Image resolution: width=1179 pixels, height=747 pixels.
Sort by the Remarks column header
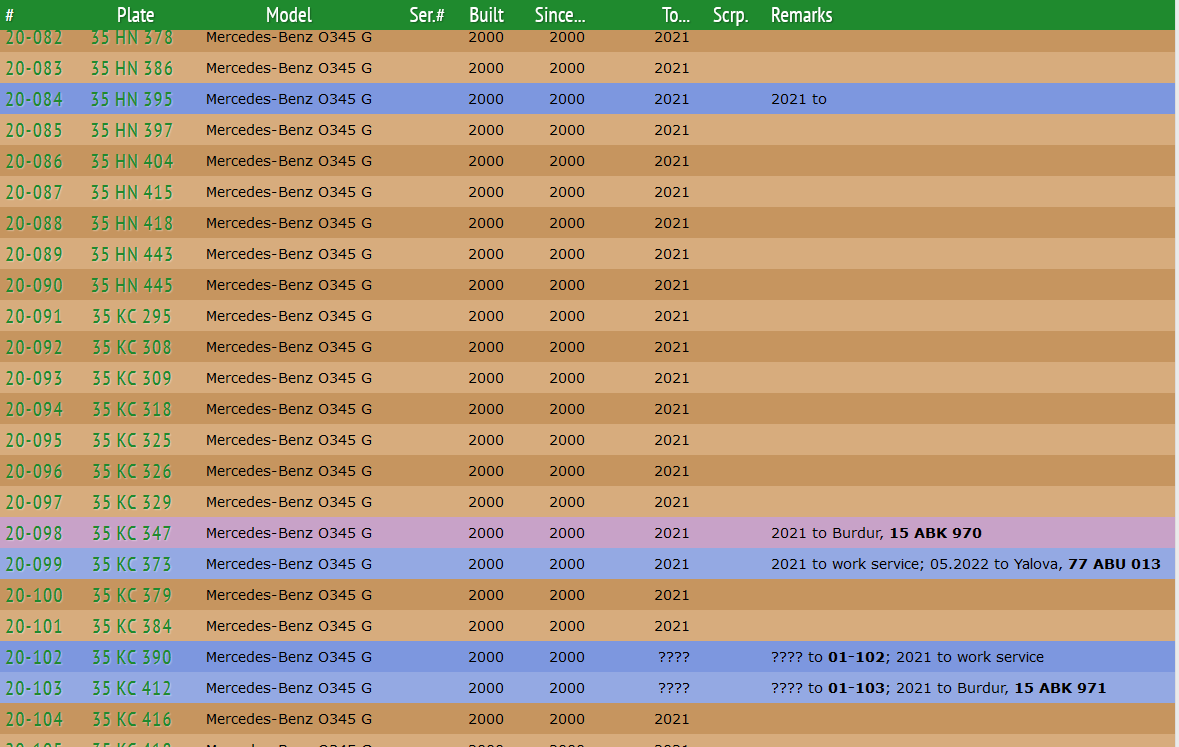[802, 15]
